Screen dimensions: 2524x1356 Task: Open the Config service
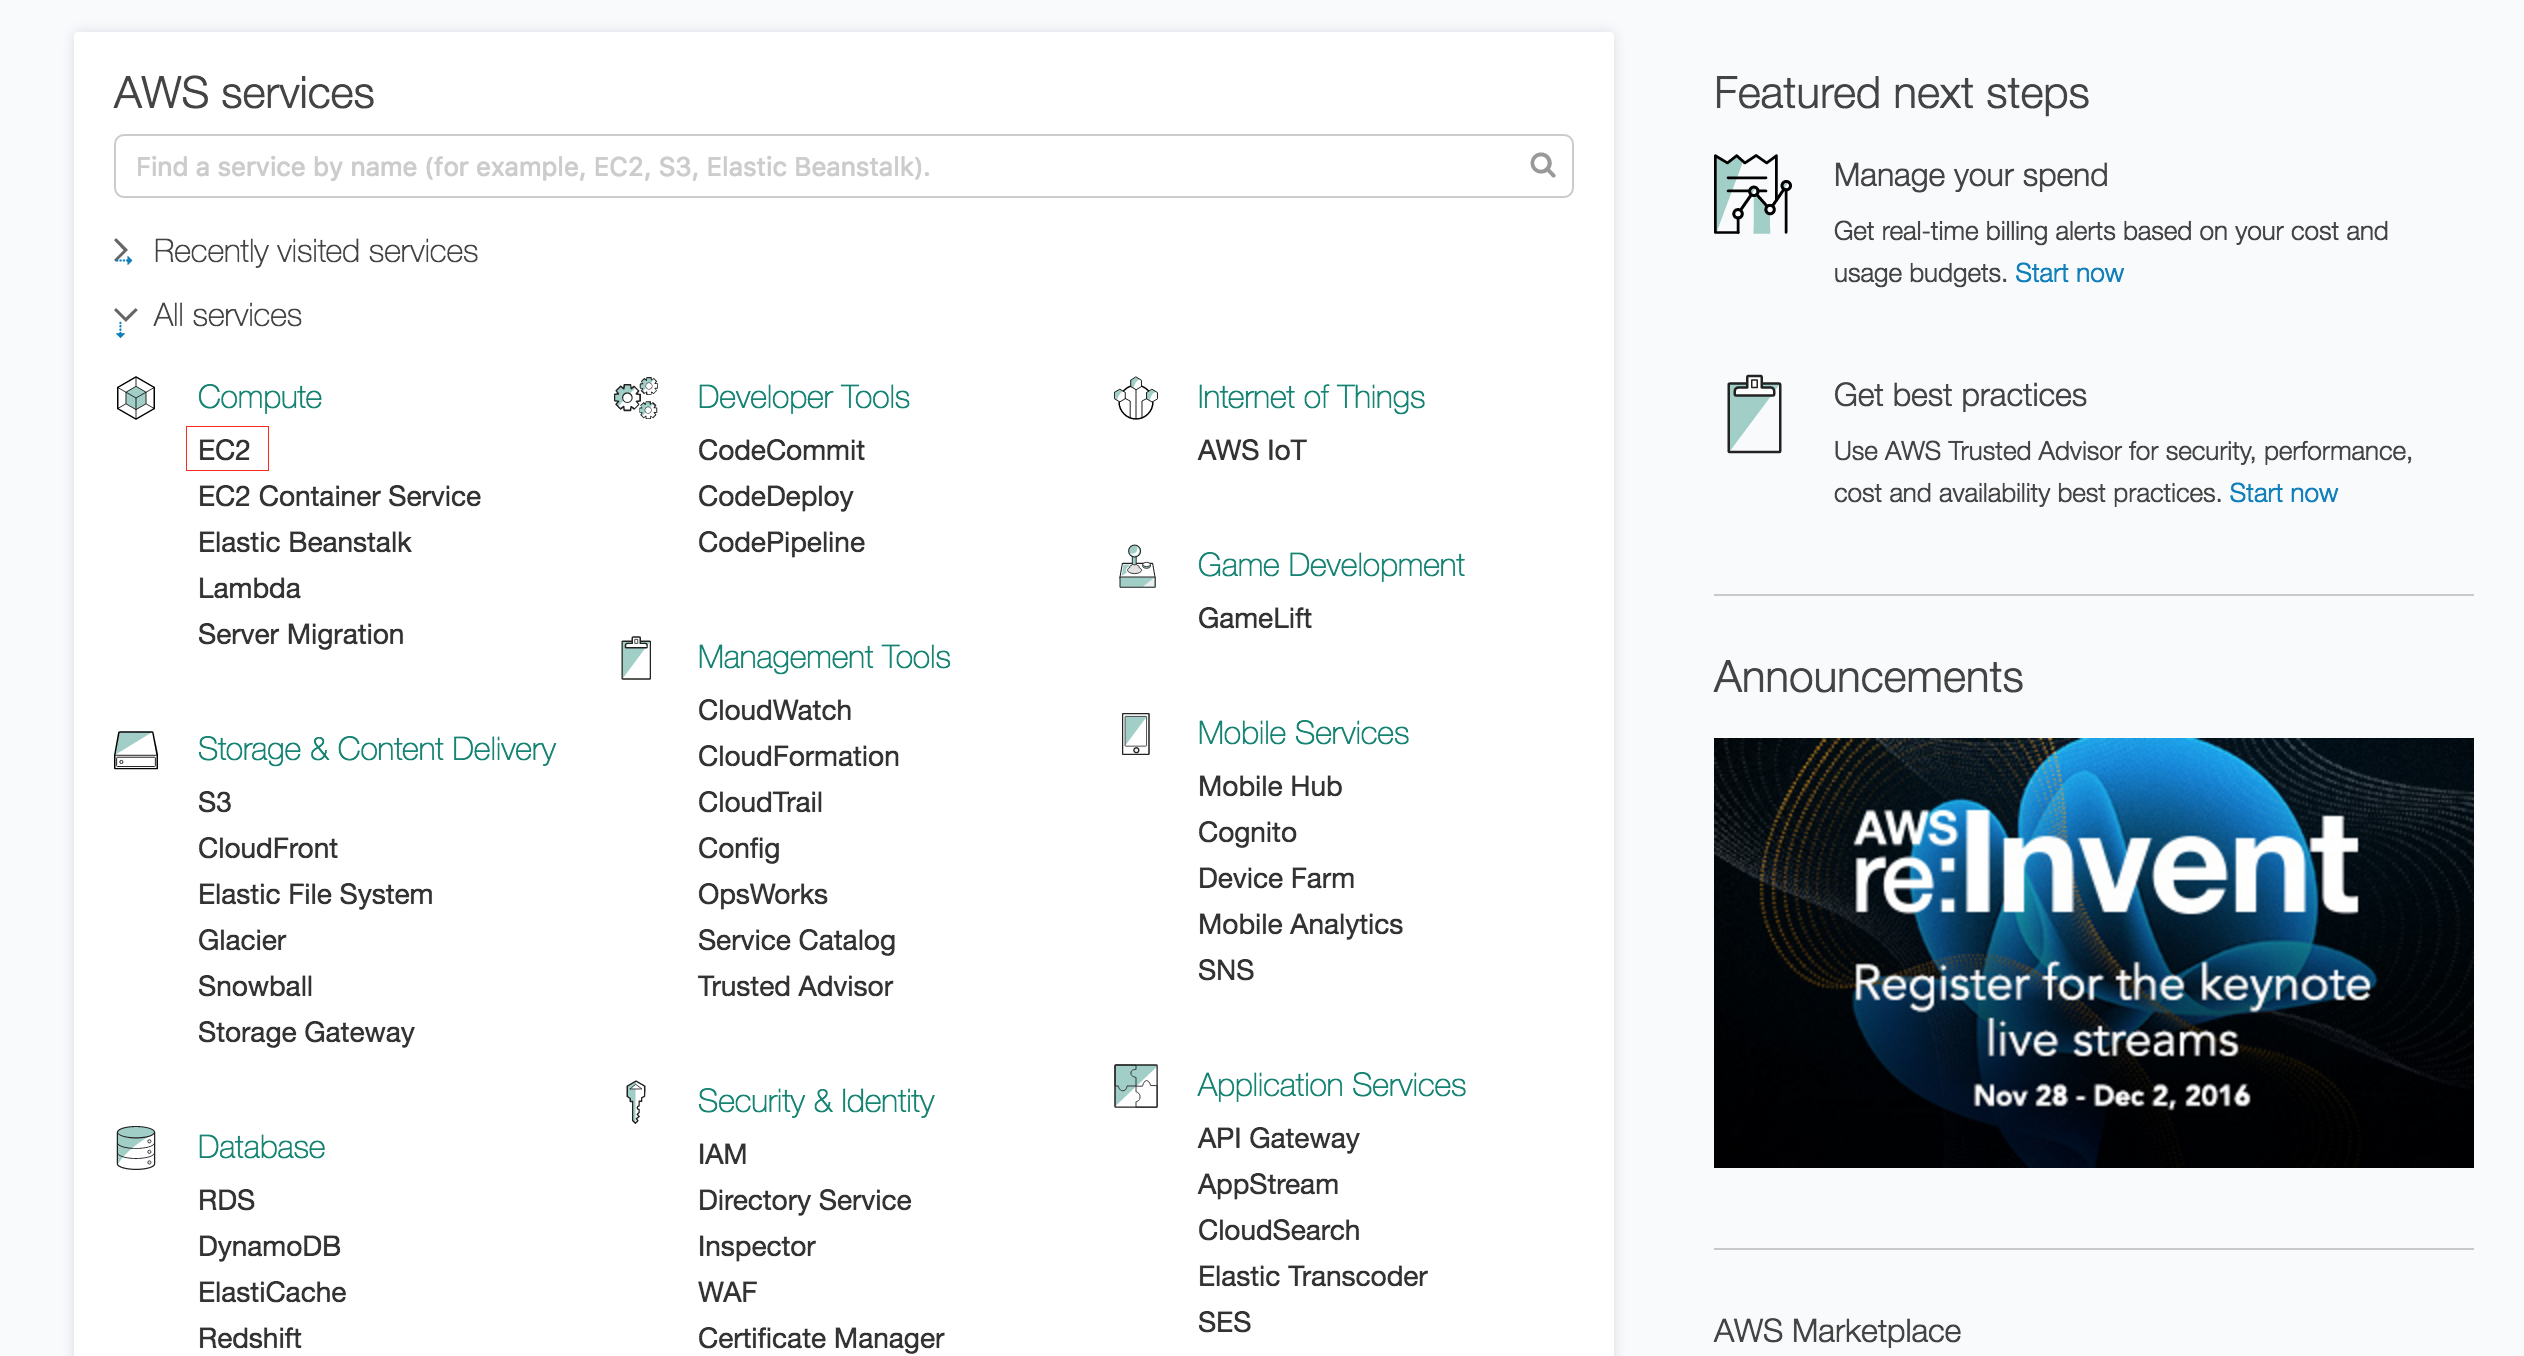click(x=739, y=848)
